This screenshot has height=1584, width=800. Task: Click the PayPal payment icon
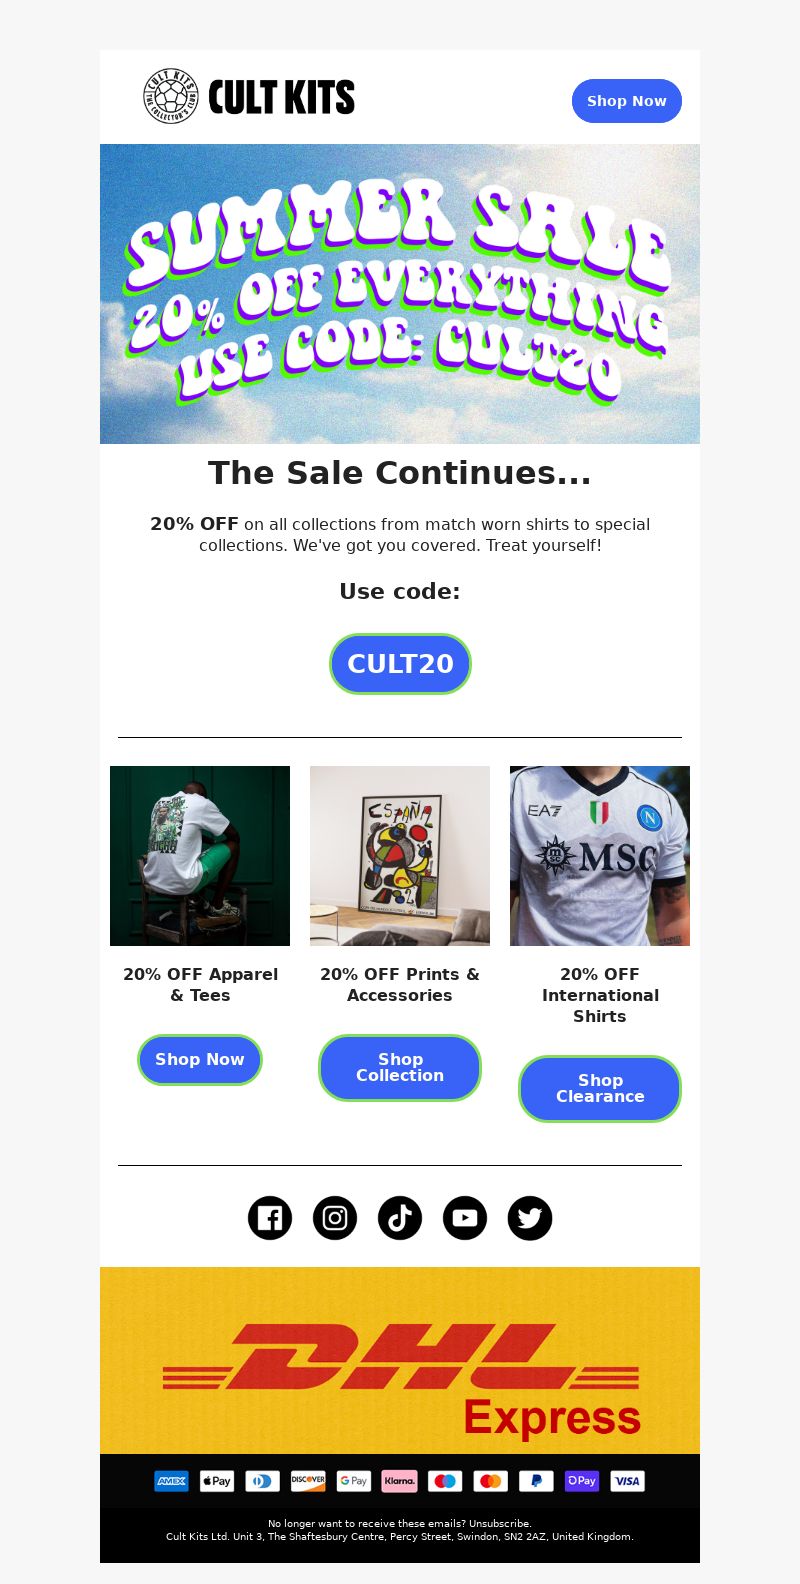pos(536,1481)
